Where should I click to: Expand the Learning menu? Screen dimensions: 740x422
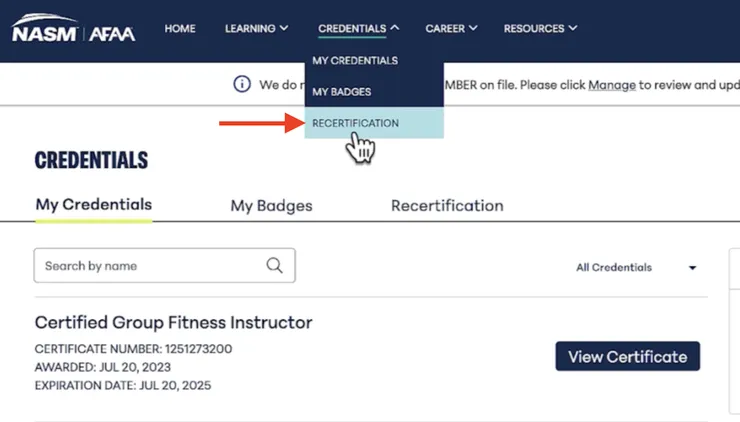(256, 29)
